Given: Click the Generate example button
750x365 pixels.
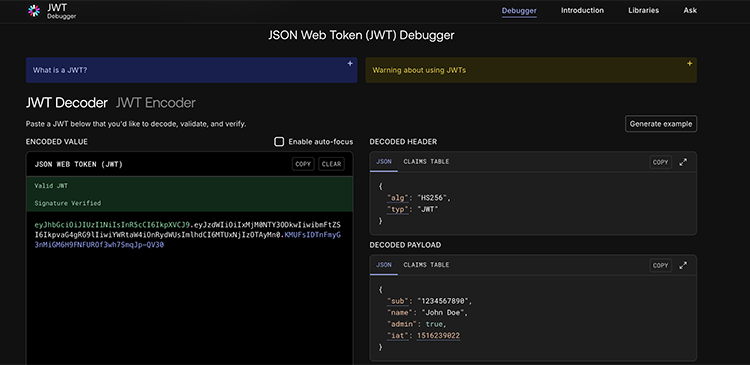Looking at the screenshot, I should coord(661,124).
